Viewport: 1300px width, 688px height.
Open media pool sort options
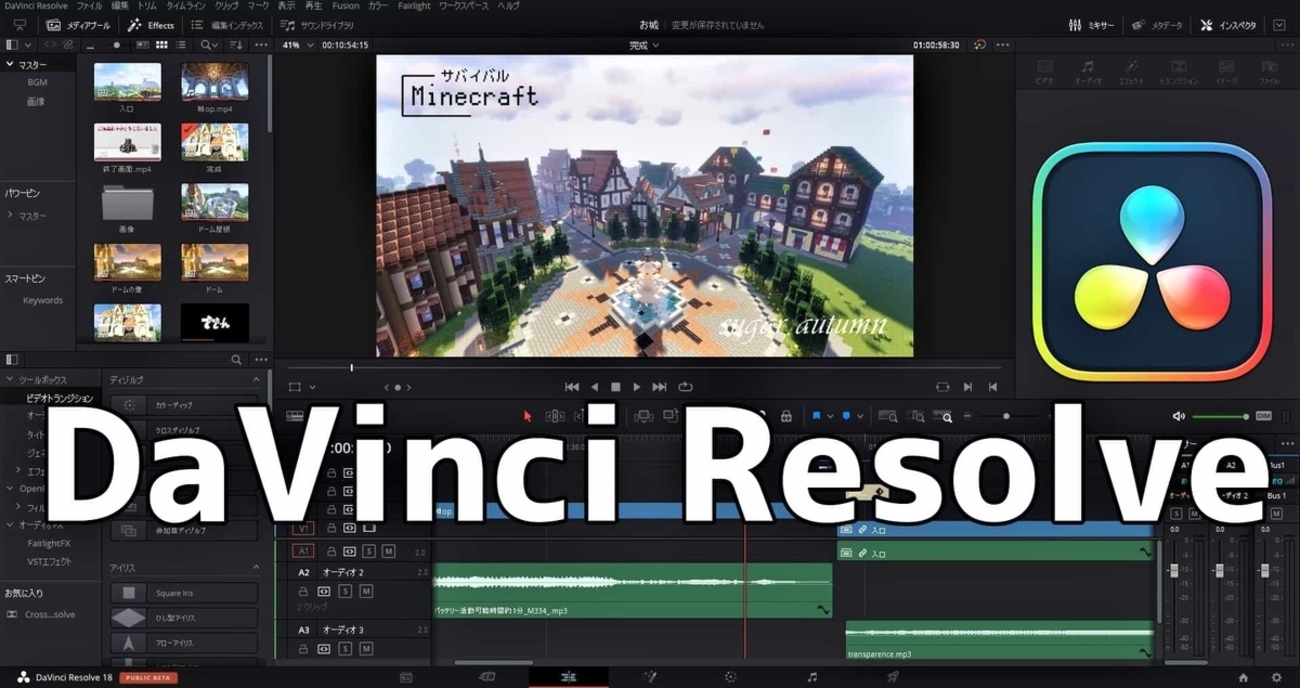click(236, 45)
